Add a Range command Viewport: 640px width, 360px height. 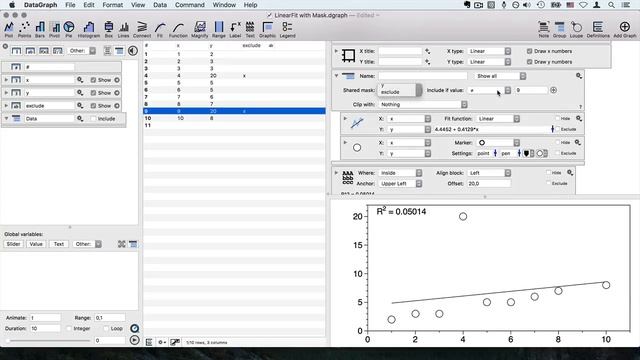[219, 29]
